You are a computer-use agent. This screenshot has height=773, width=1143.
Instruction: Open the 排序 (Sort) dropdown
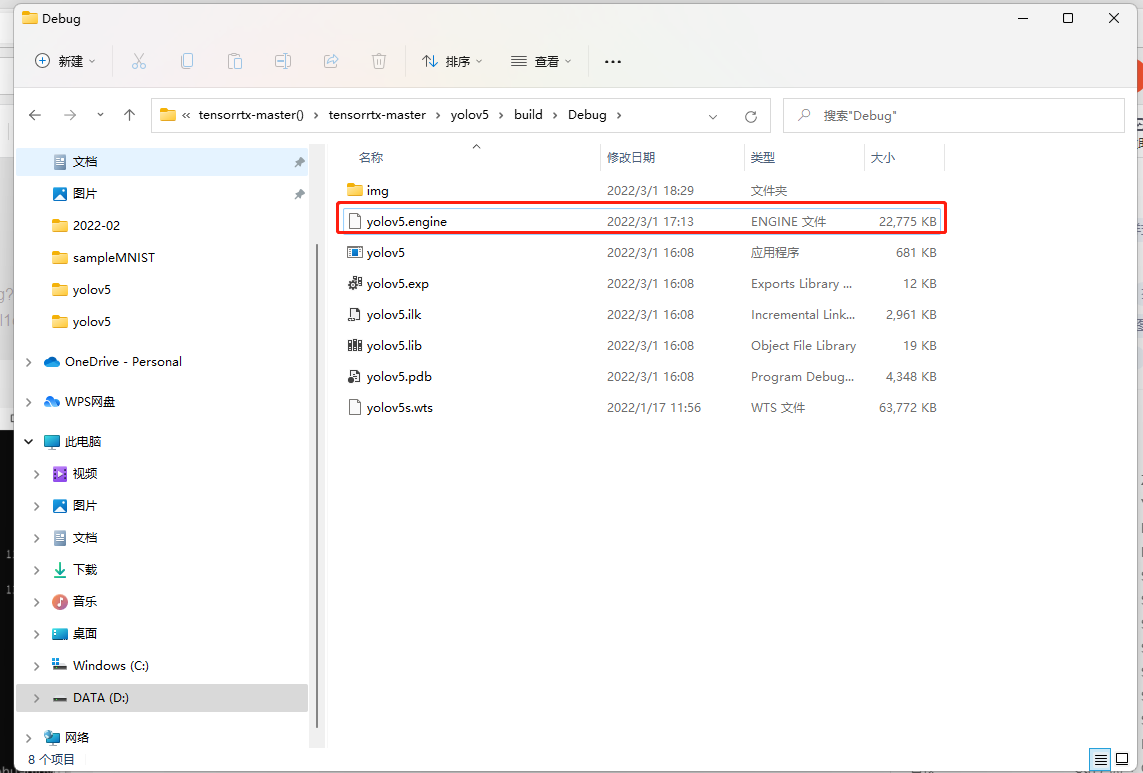(x=452, y=61)
